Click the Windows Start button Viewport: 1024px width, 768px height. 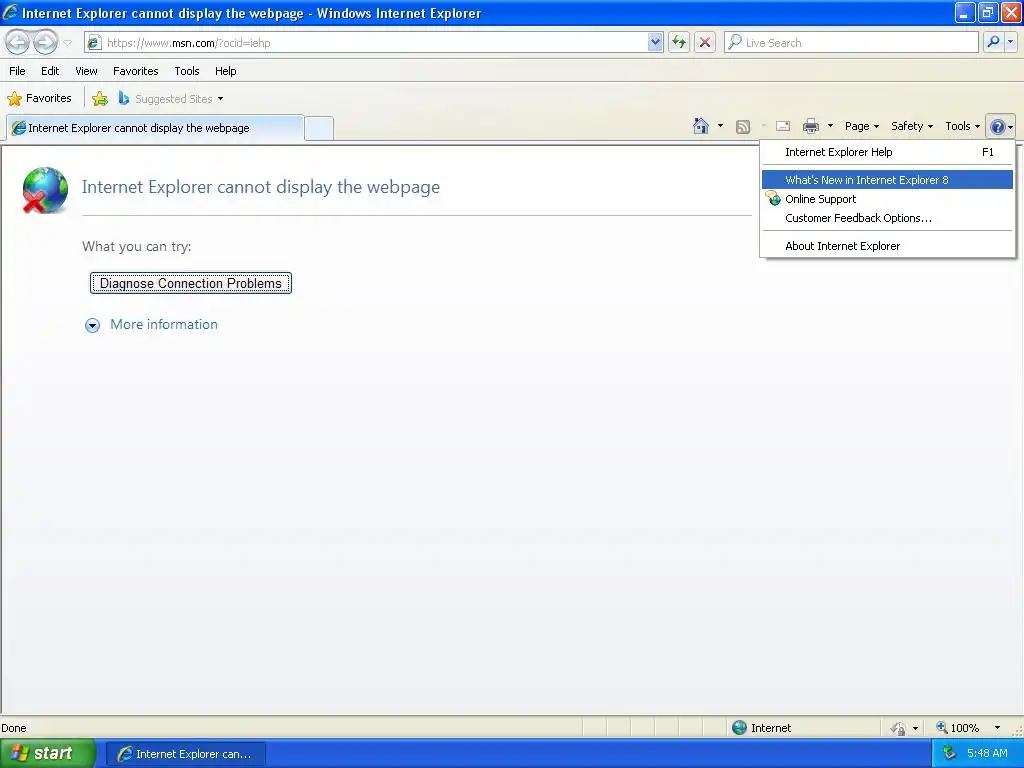(x=48, y=754)
